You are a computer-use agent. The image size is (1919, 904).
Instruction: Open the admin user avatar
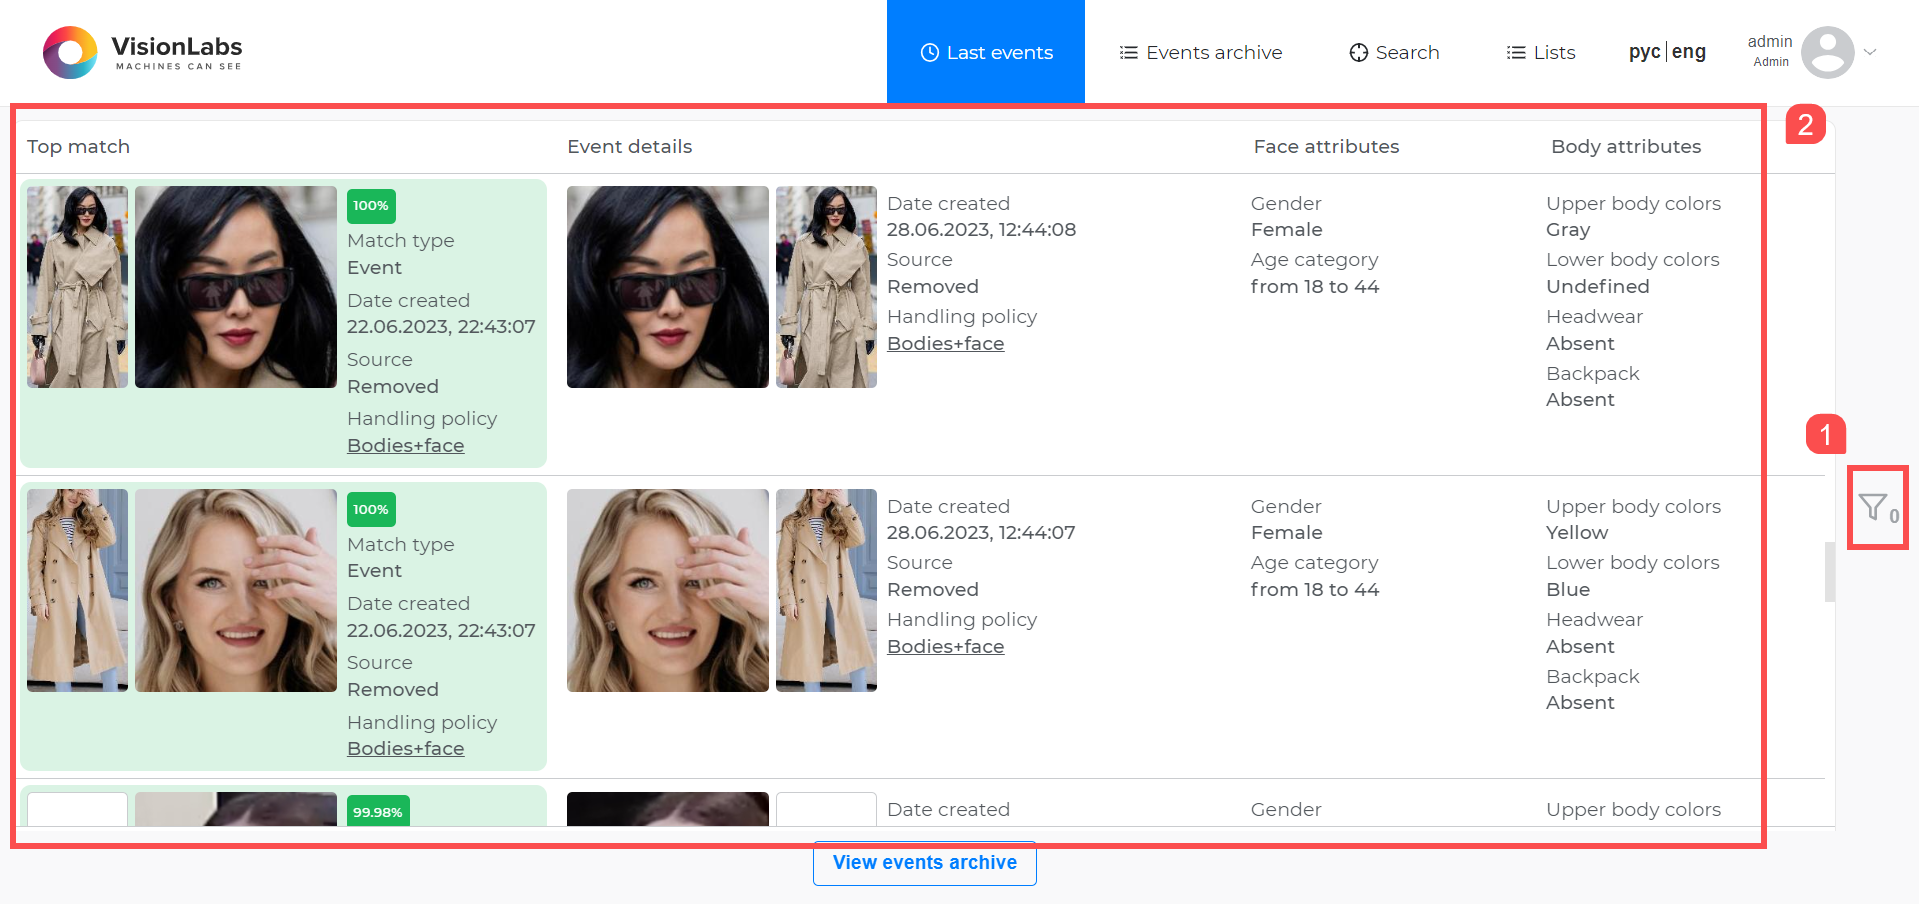1827,52
